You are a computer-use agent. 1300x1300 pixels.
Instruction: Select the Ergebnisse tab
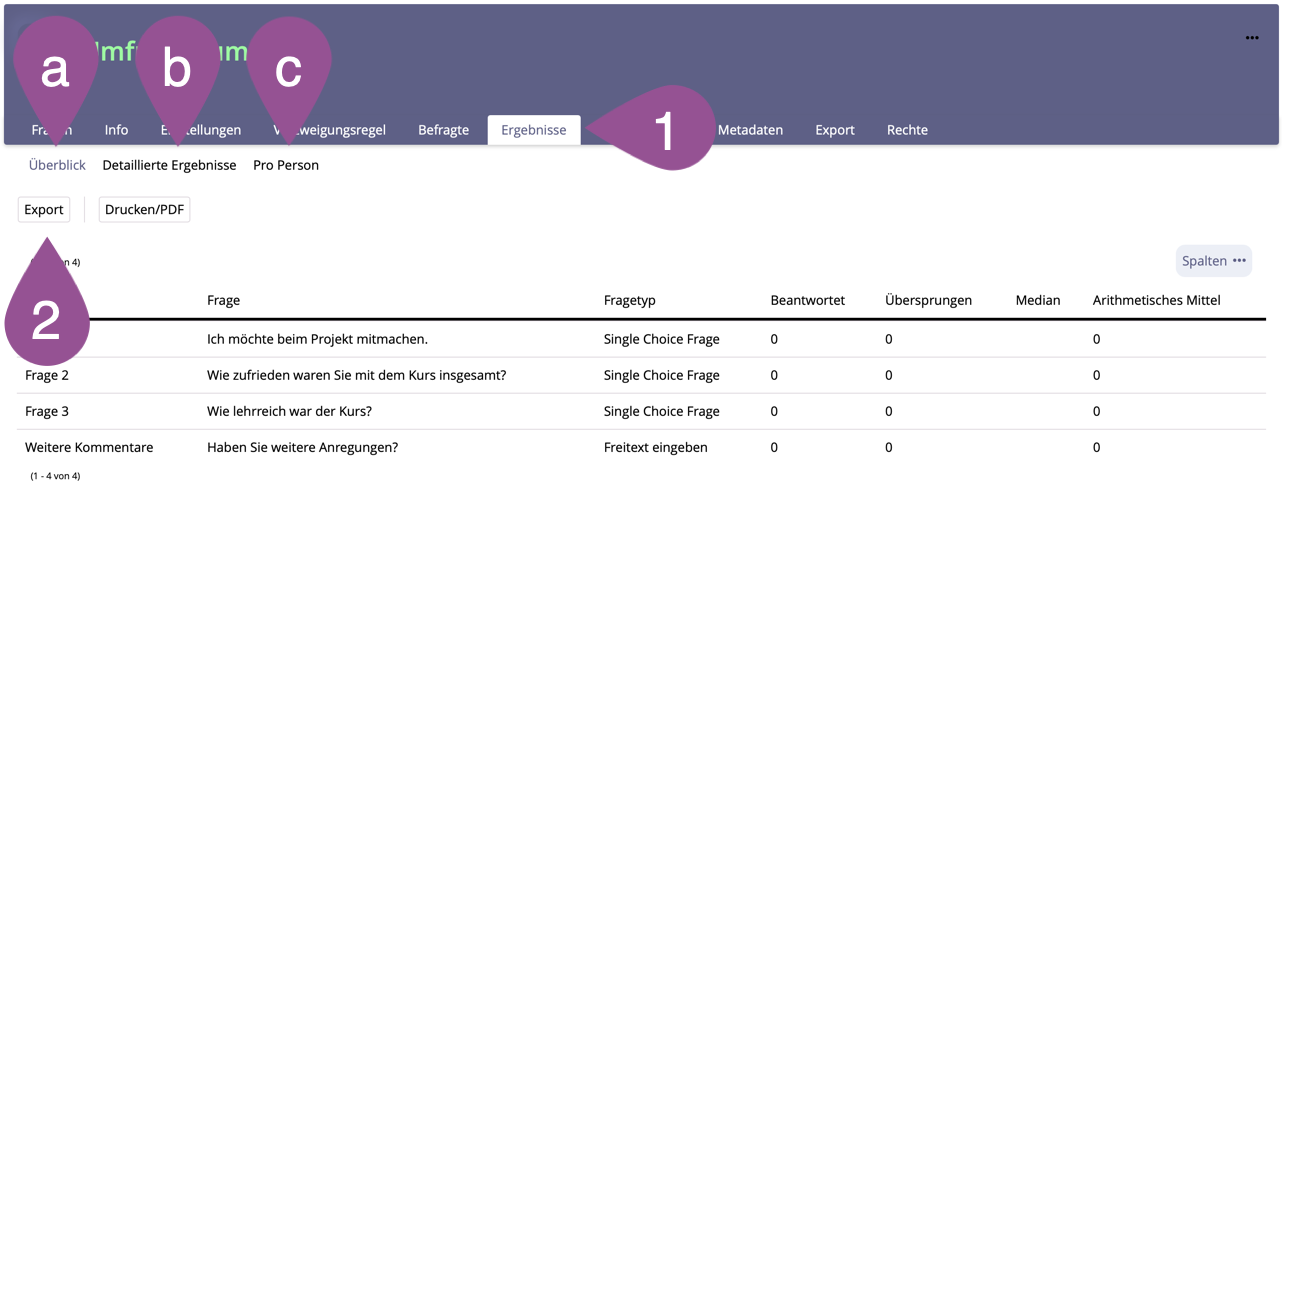pos(533,130)
